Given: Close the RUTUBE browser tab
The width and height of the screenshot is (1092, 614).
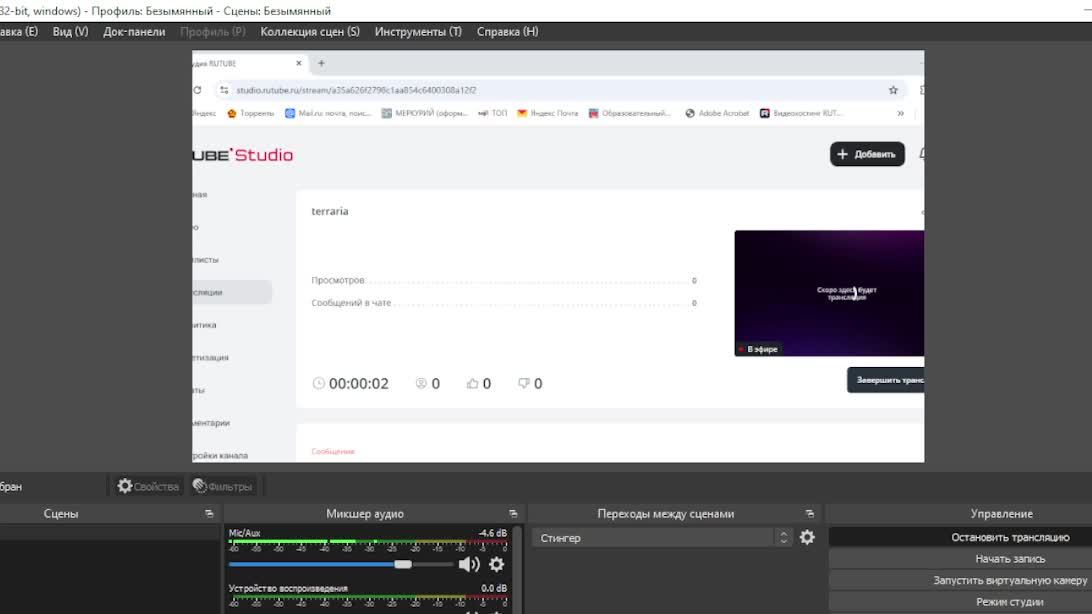Looking at the screenshot, I should (x=299, y=63).
